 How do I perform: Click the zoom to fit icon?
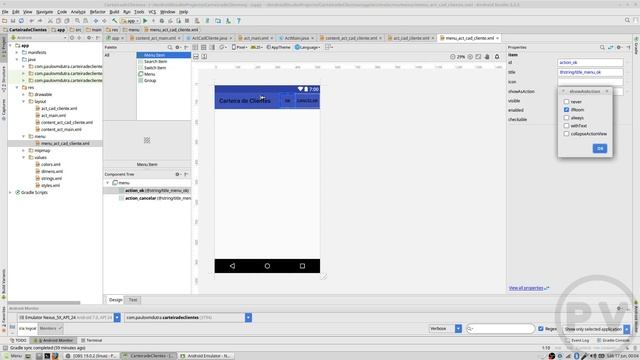click(x=478, y=57)
